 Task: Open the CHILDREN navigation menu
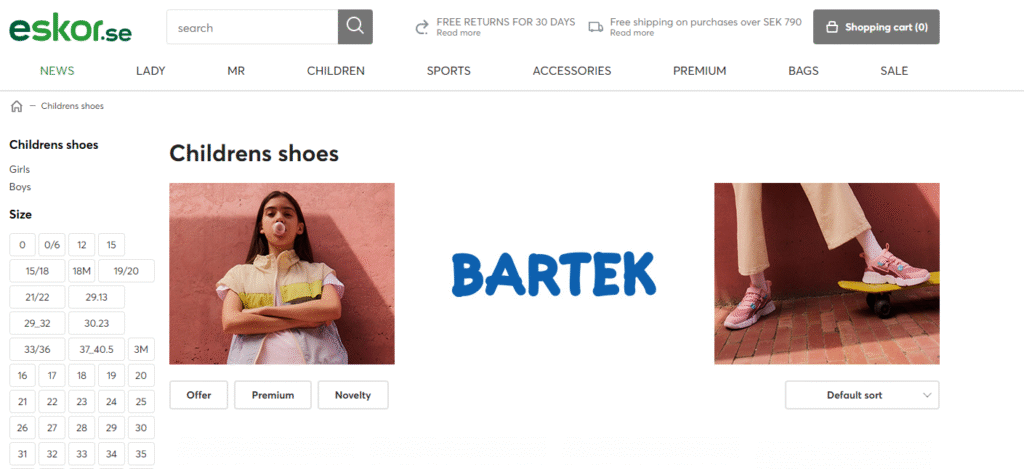click(336, 71)
